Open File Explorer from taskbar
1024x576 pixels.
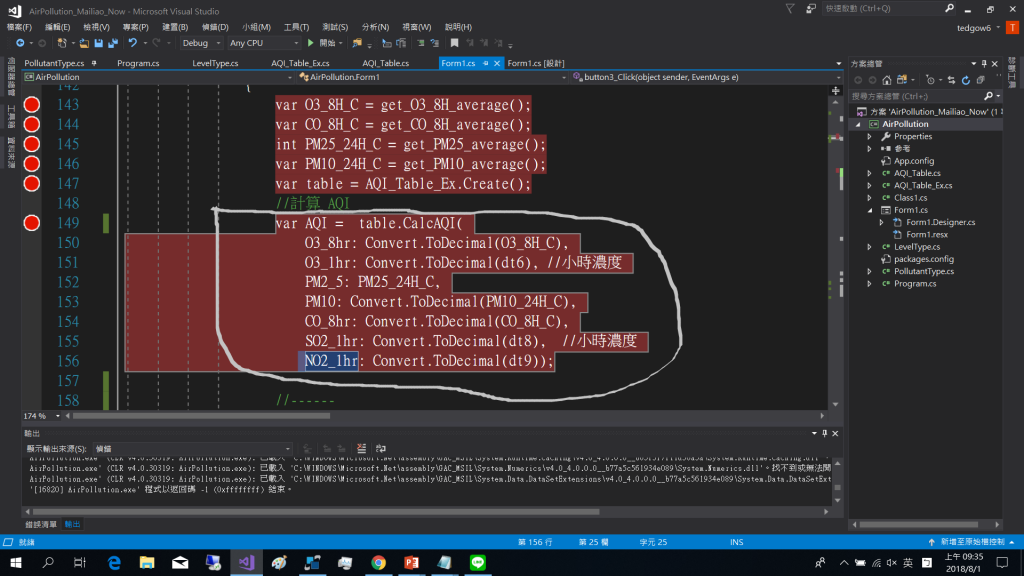click(x=147, y=562)
